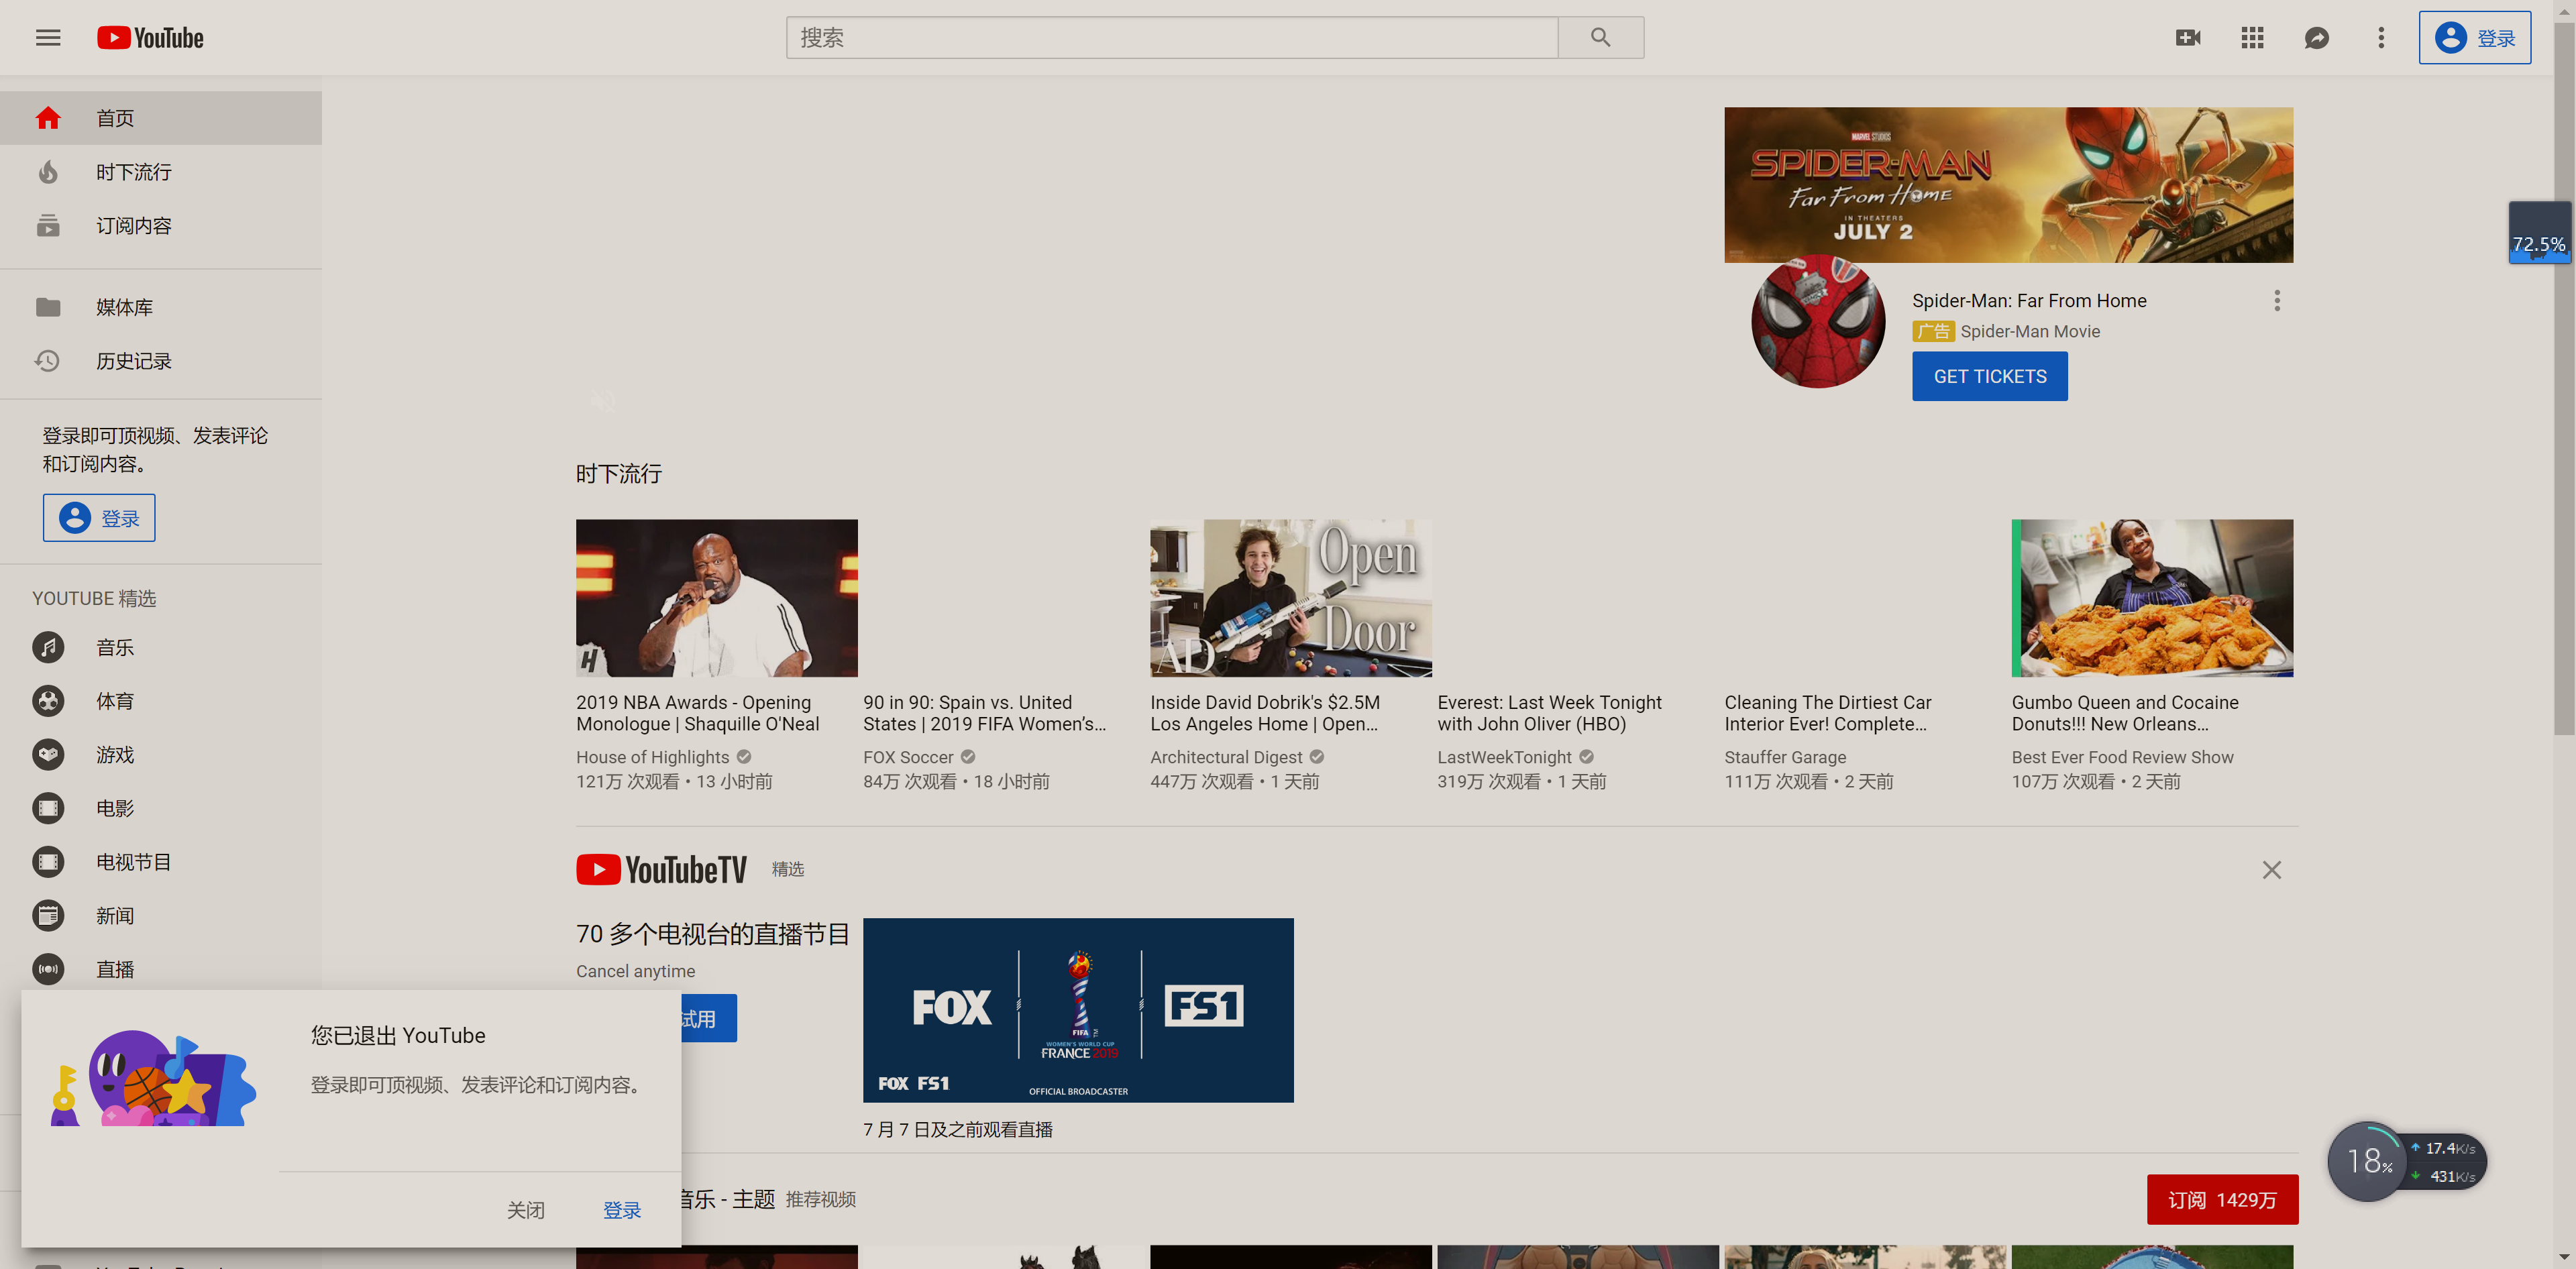Open the top-bar settings three-dot menu
This screenshot has height=1269, width=2576.
tap(2381, 38)
